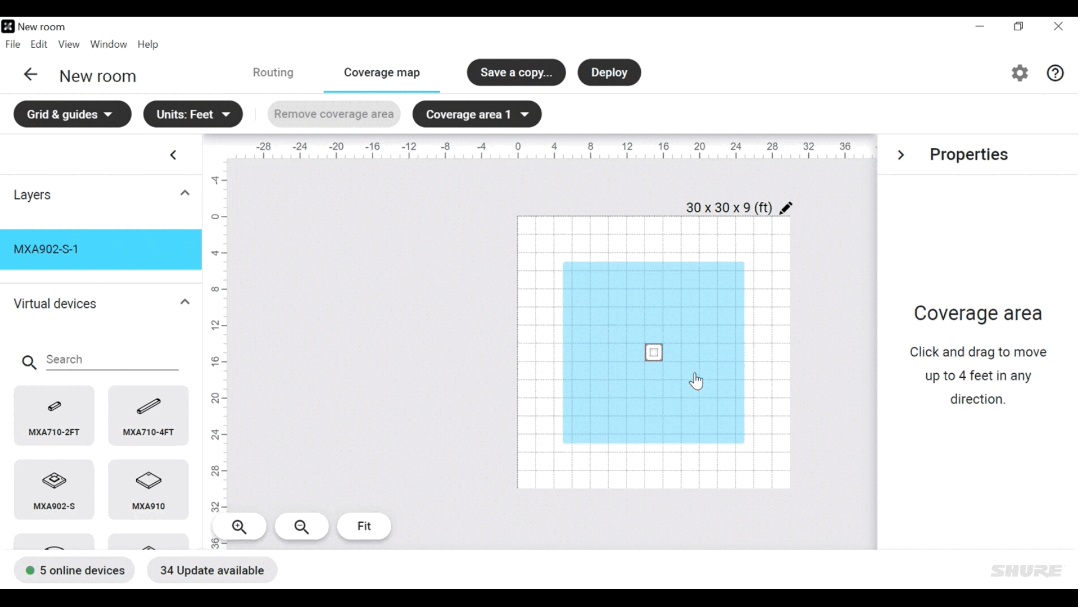Open the Grid & guides dropdown
1080x608 pixels.
tap(72, 114)
